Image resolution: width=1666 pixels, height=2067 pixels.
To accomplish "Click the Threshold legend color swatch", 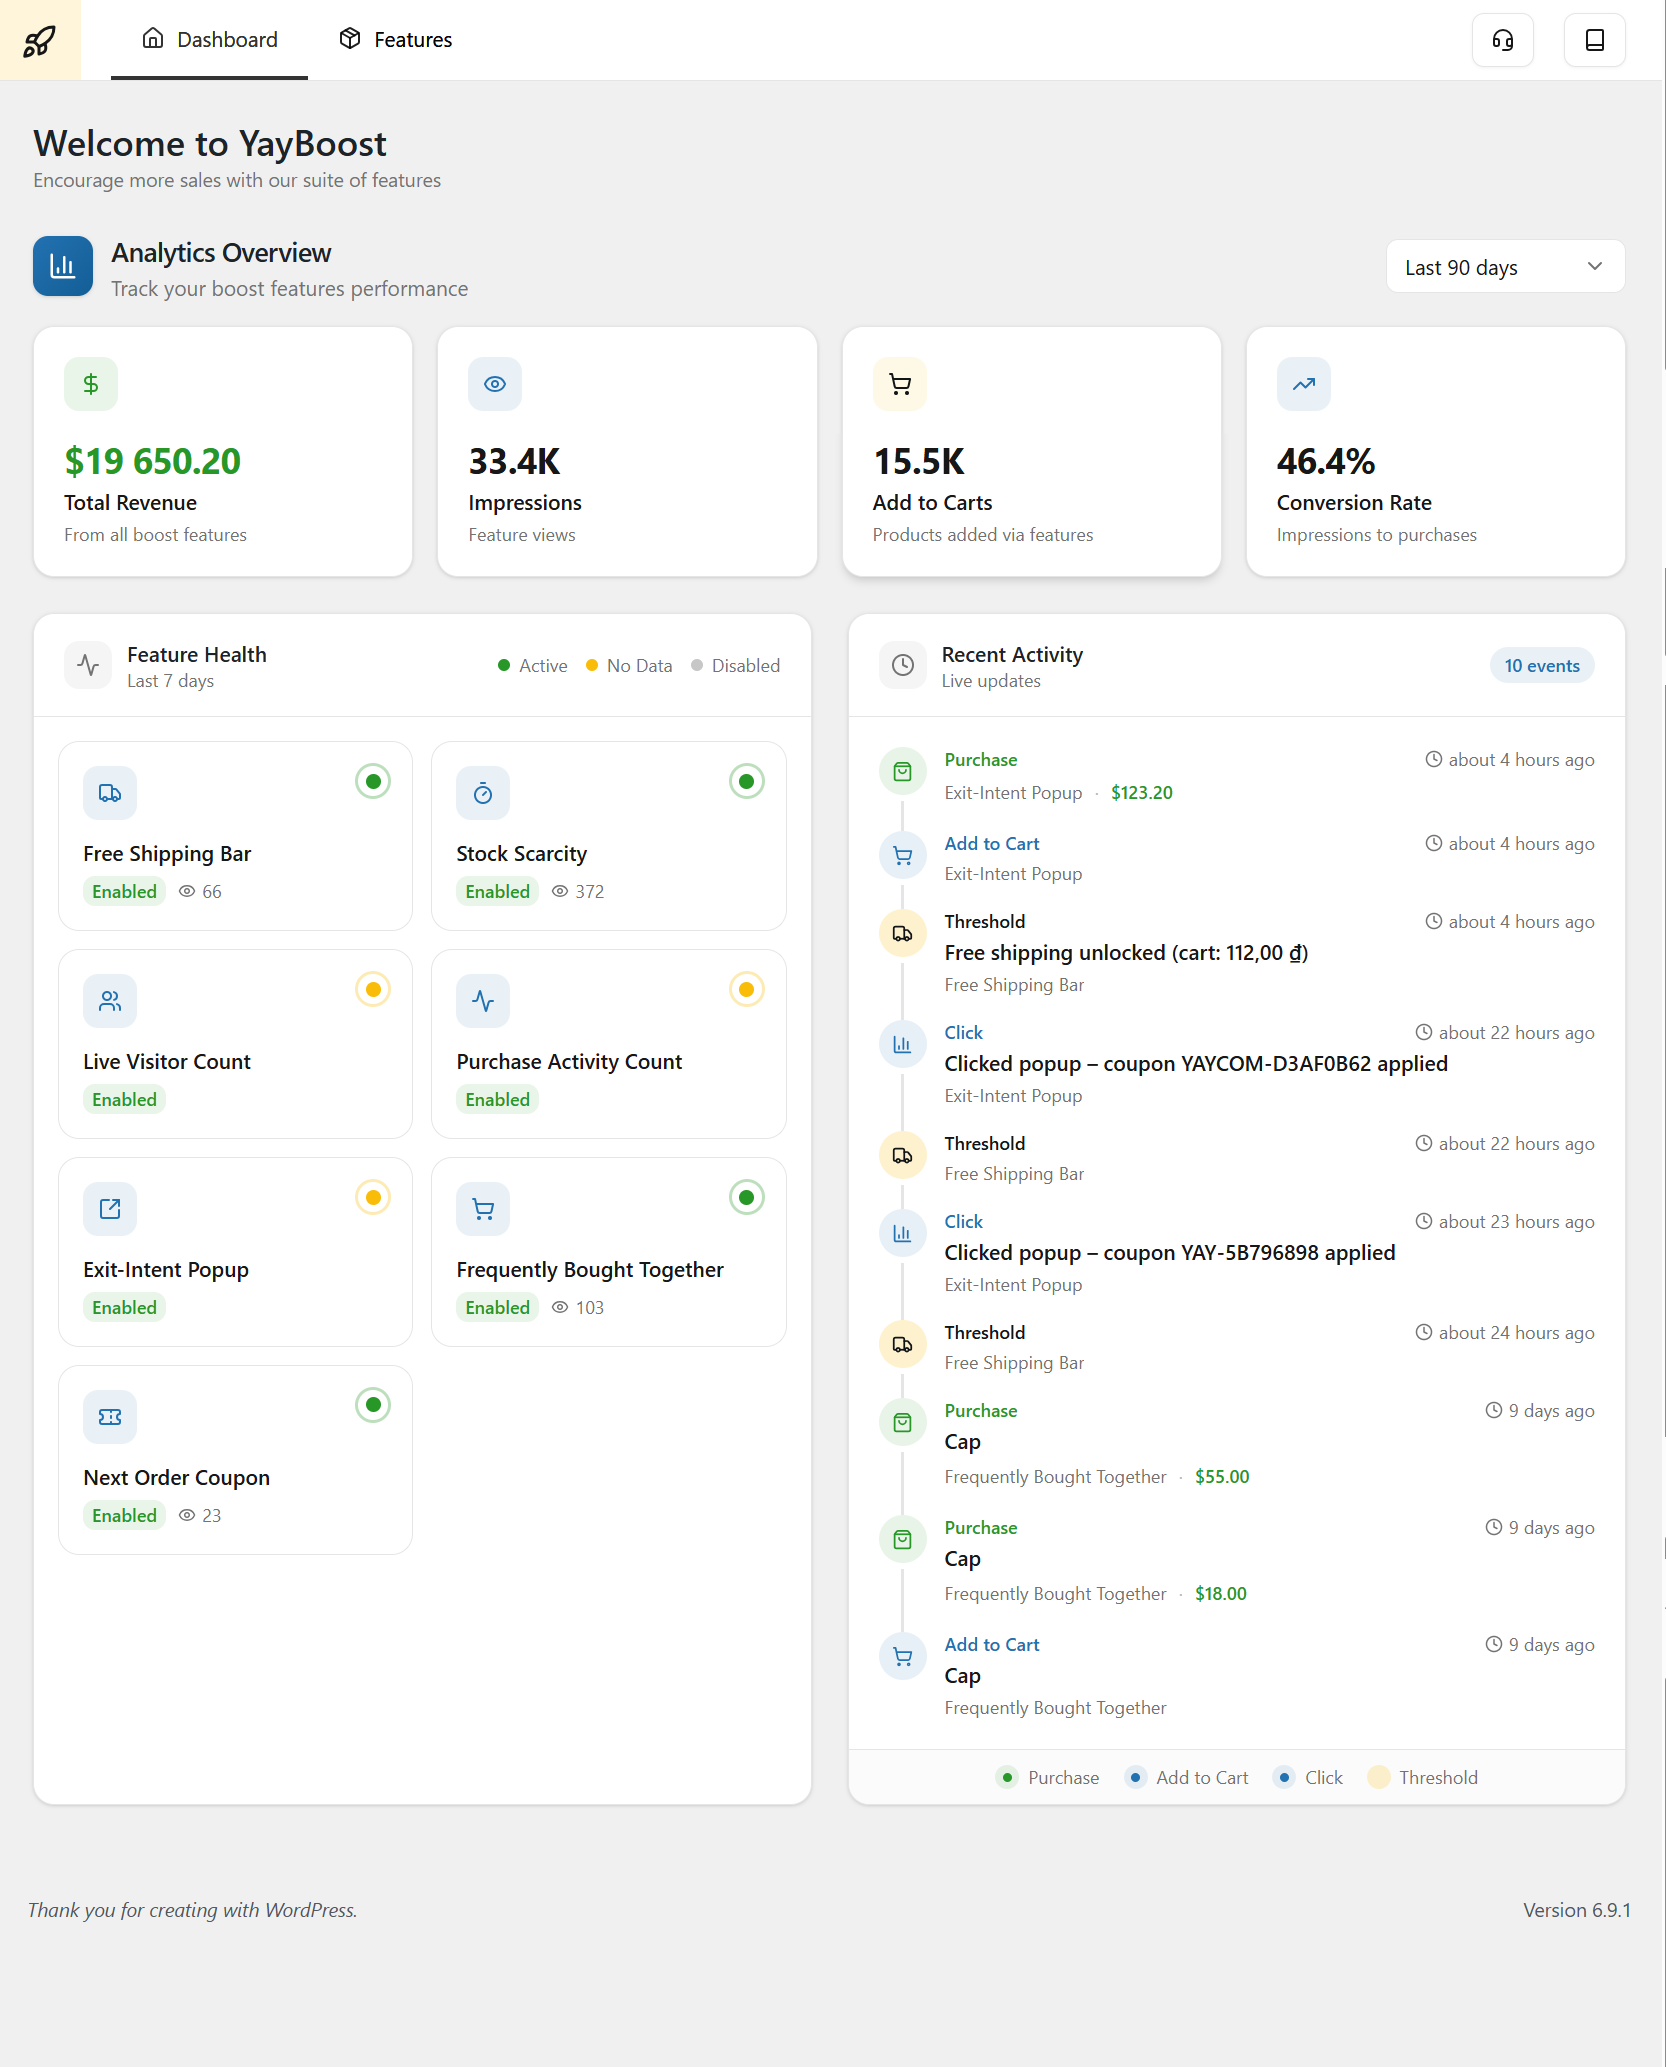I will [x=1379, y=1777].
